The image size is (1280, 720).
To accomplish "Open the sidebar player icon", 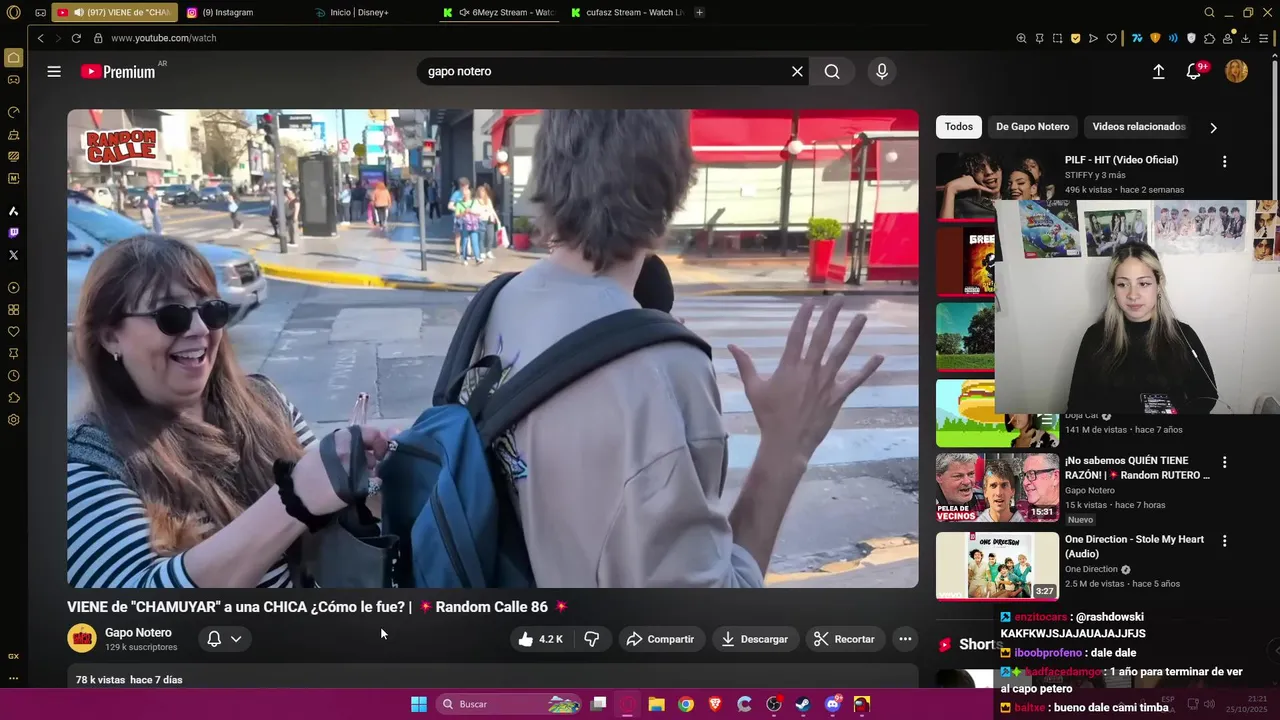I will click(x=13, y=288).
